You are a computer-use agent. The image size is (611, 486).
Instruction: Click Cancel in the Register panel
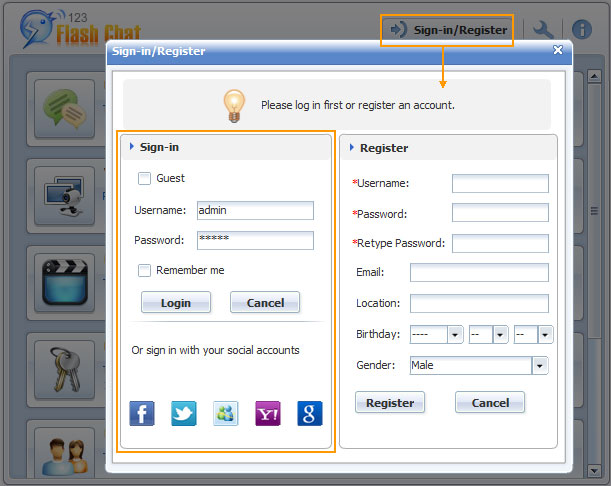coord(490,402)
